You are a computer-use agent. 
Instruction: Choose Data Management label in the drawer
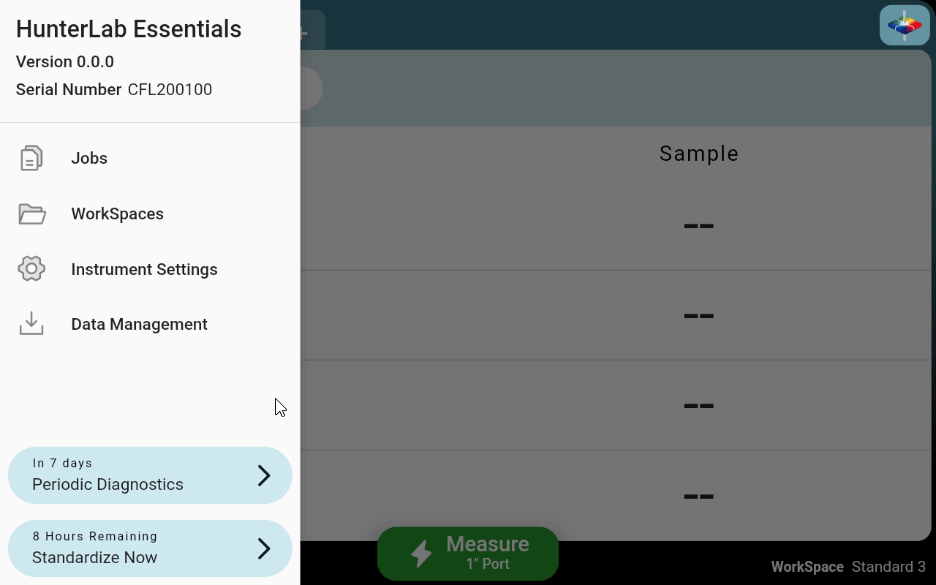(139, 324)
